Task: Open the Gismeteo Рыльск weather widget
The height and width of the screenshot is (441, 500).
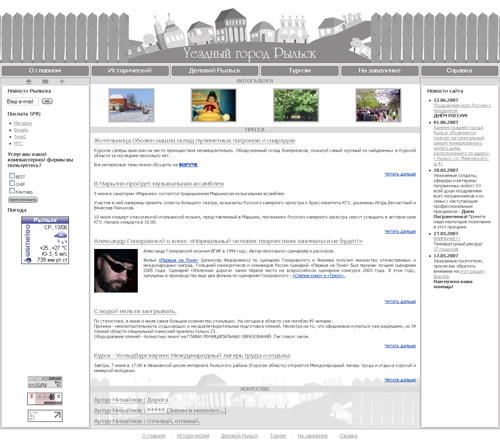Action: pos(45,240)
